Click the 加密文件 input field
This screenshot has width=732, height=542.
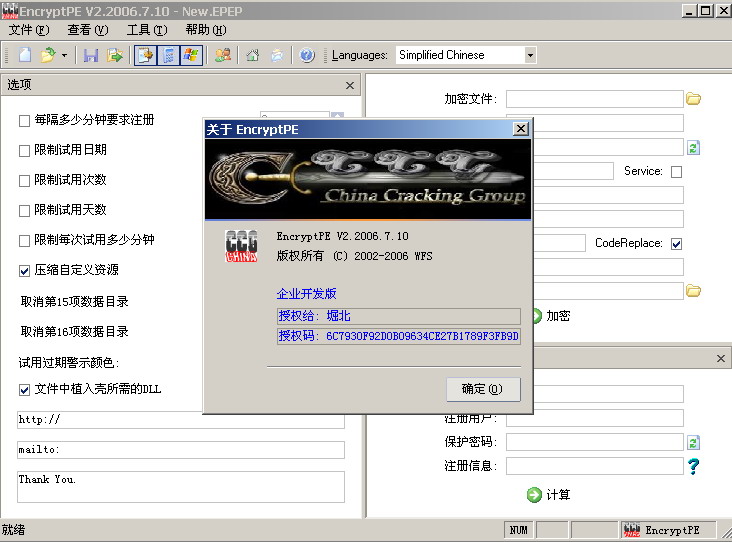(595, 99)
